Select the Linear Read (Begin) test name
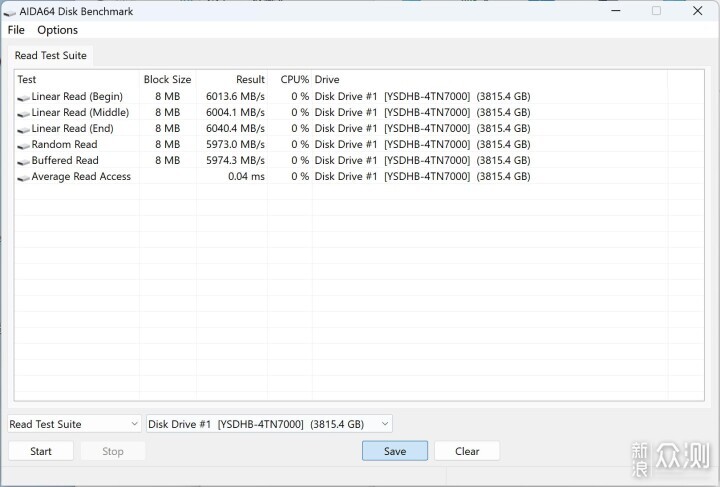720x487 pixels. [x=77, y=96]
